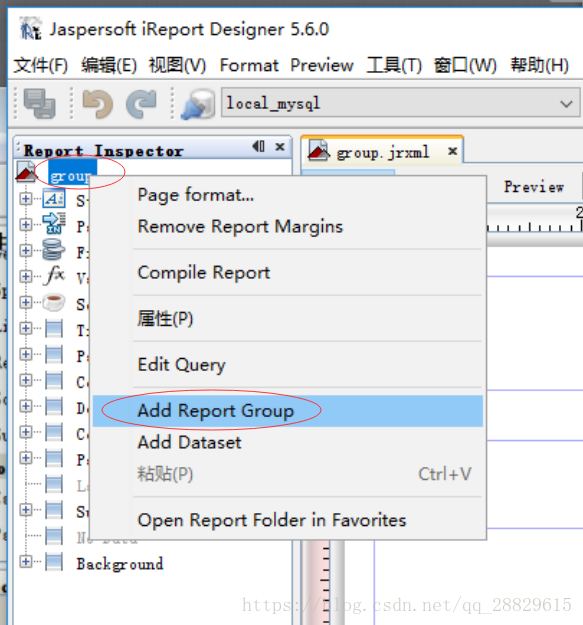This screenshot has height=625, width=583.
Task: Click the Background band icon
Action: tap(54, 562)
